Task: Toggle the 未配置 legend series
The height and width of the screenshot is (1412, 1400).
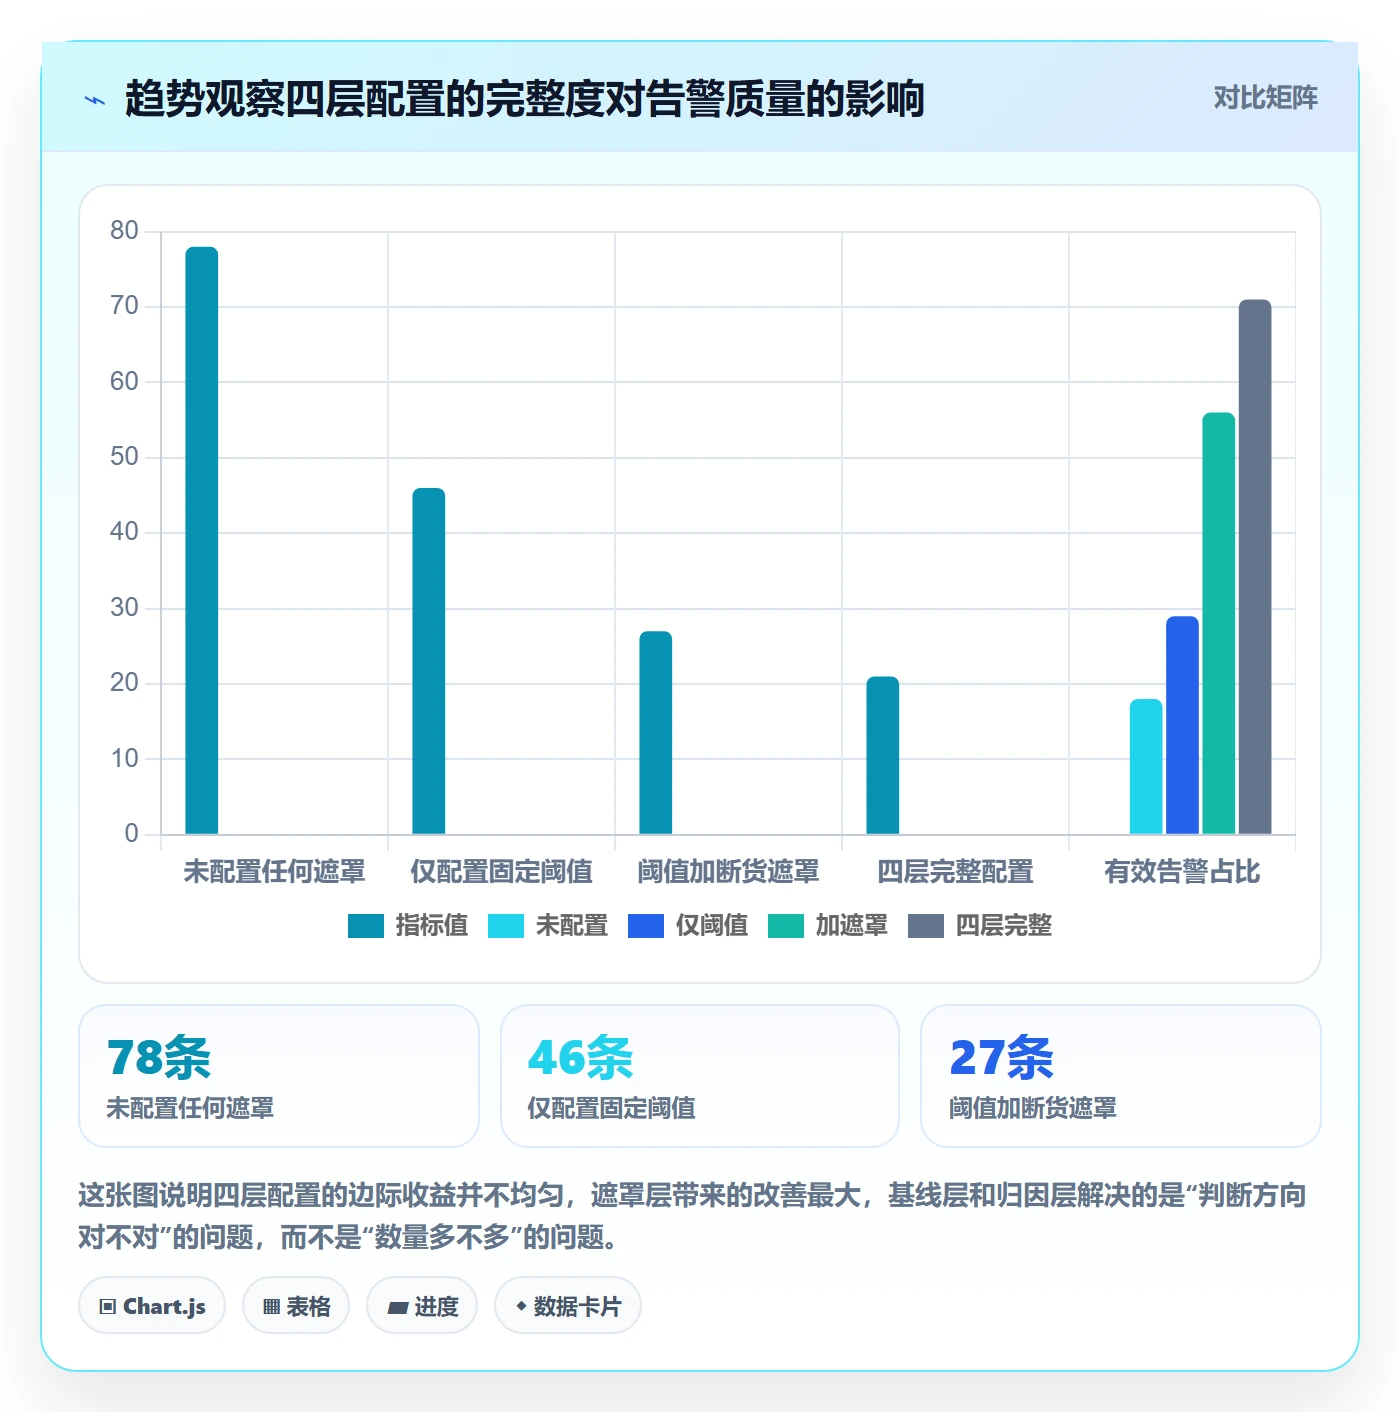Action: click(548, 926)
